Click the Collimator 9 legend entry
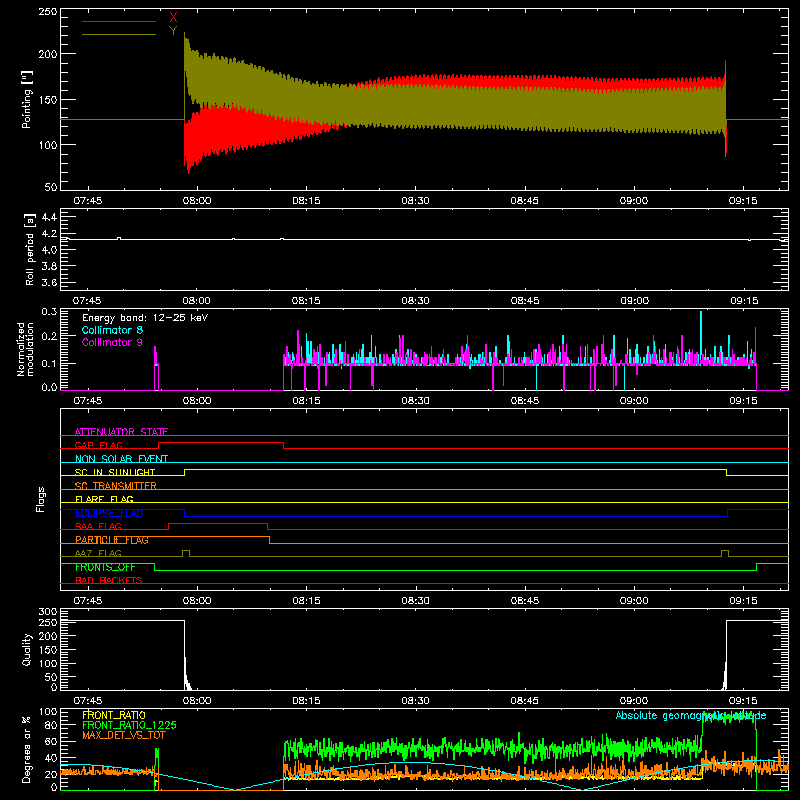Image resolution: width=800 pixels, height=800 pixels. pyautogui.click(x=112, y=342)
